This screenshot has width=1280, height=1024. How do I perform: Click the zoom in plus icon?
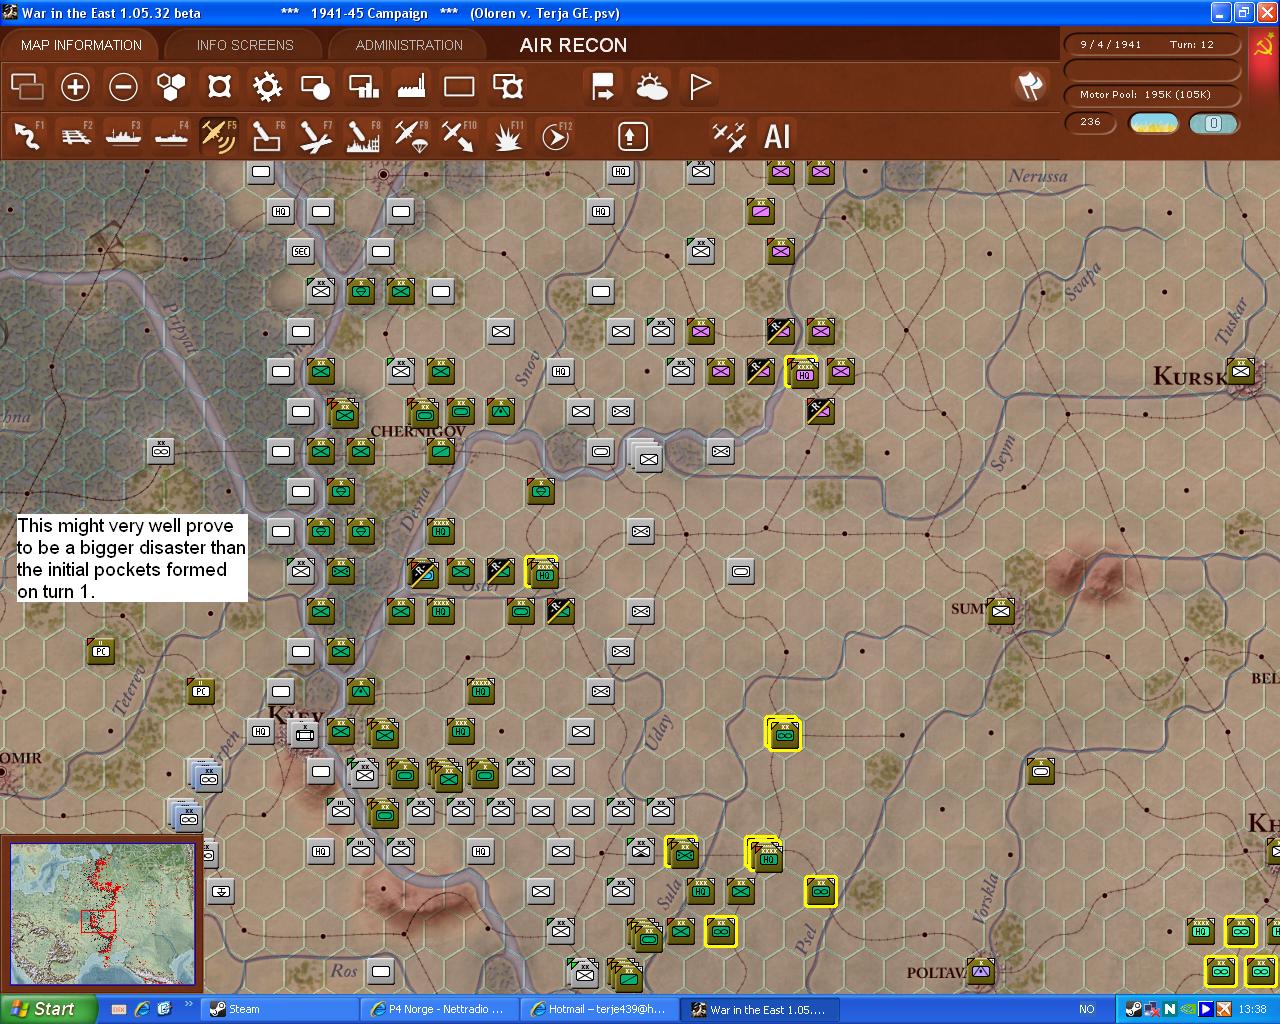click(75, 87)
